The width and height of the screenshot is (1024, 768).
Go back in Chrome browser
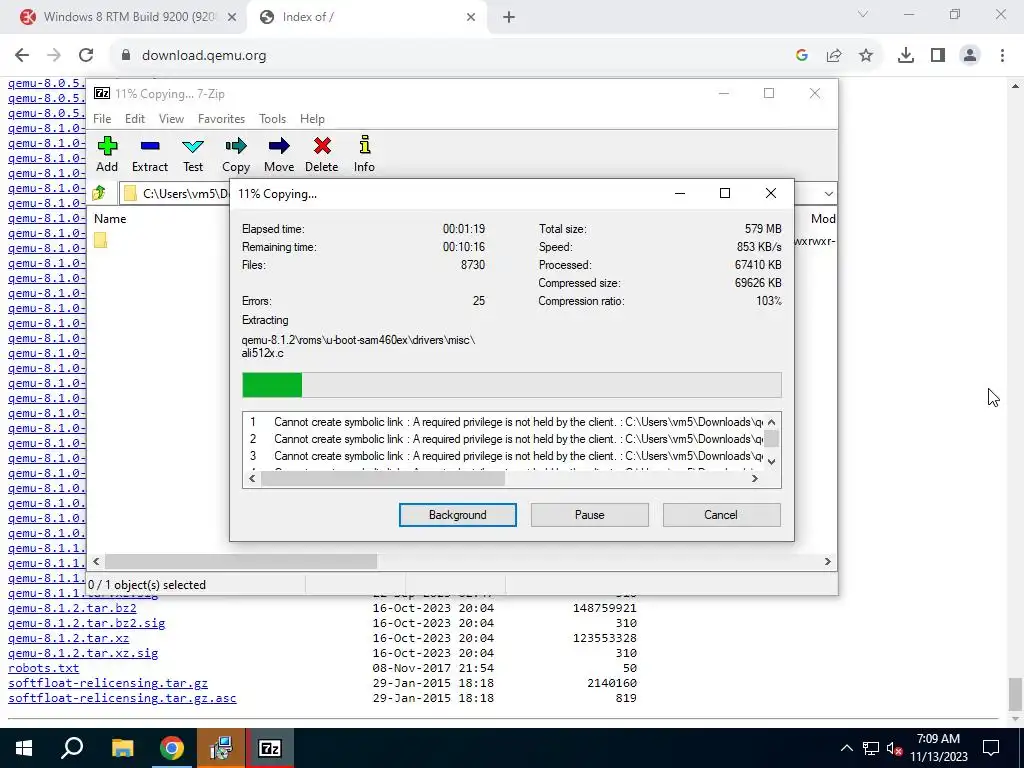point(22,56)
